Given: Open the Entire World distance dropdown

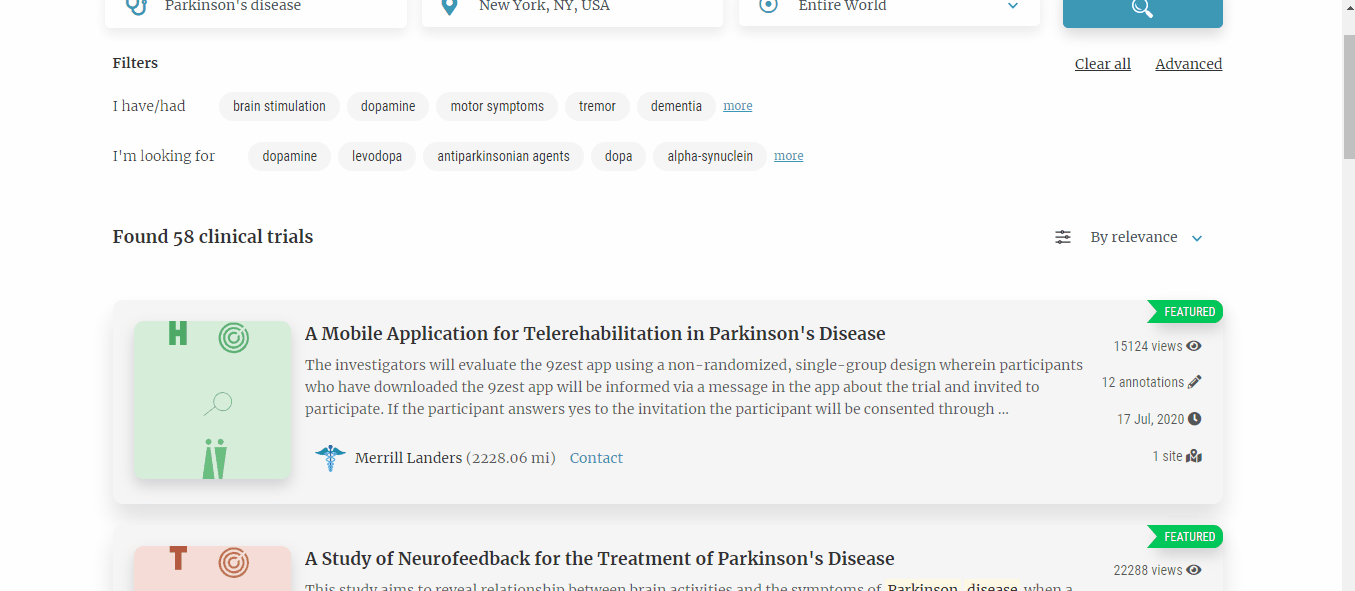Looking at the screenshot, I should [1012, 6].
